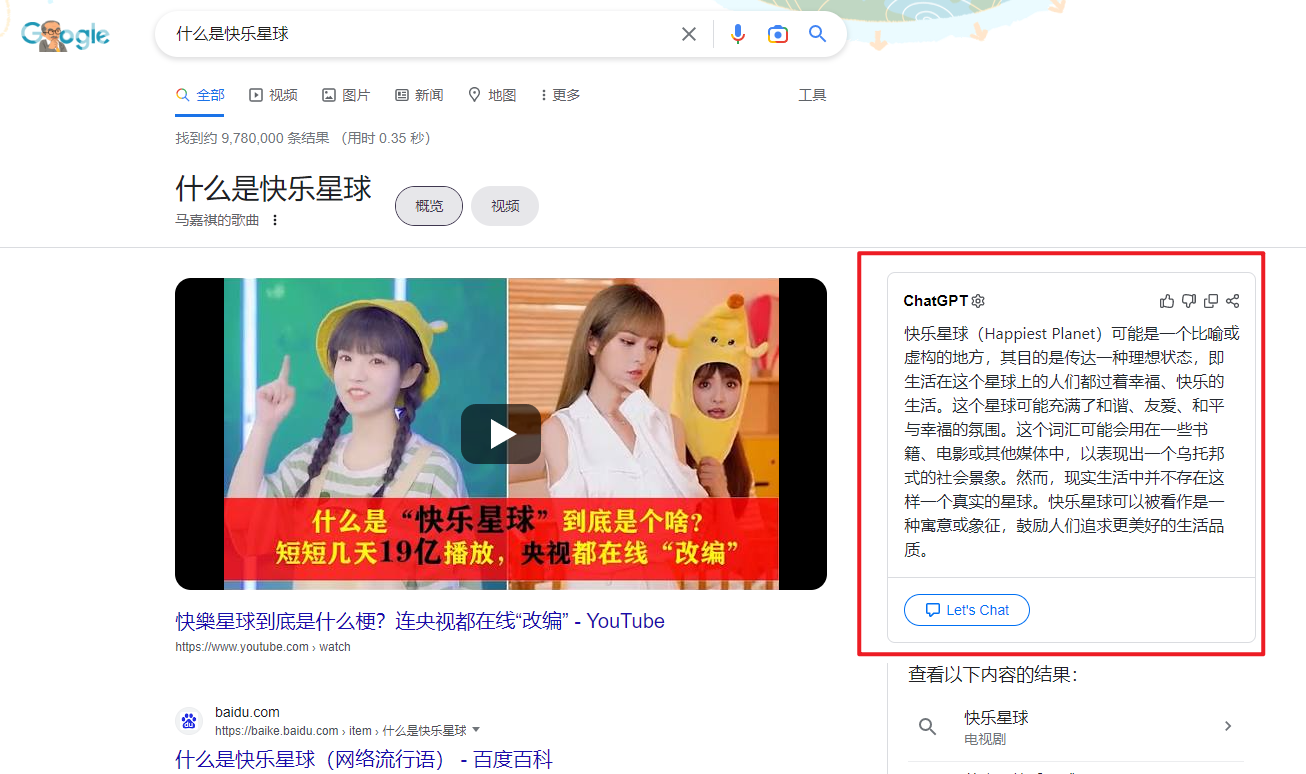The image size is (1306, 774).
Task: Thumbs down the ChatGPT answer
Action: click(x=1189, y=301)
